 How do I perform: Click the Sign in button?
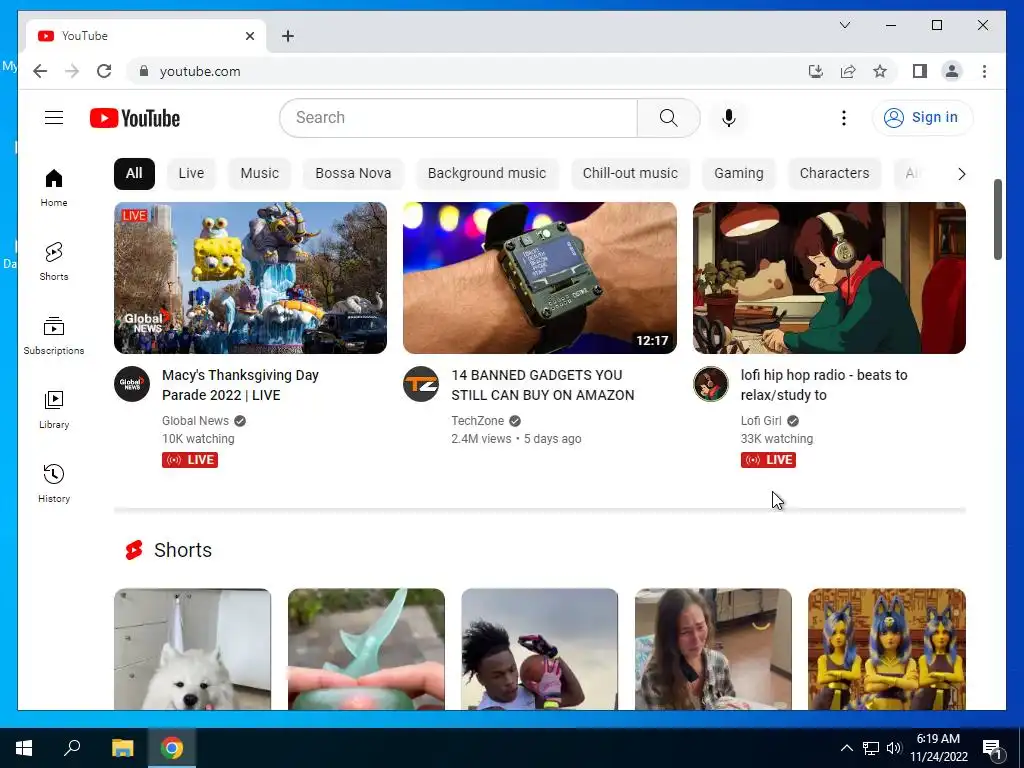point(922,118)
